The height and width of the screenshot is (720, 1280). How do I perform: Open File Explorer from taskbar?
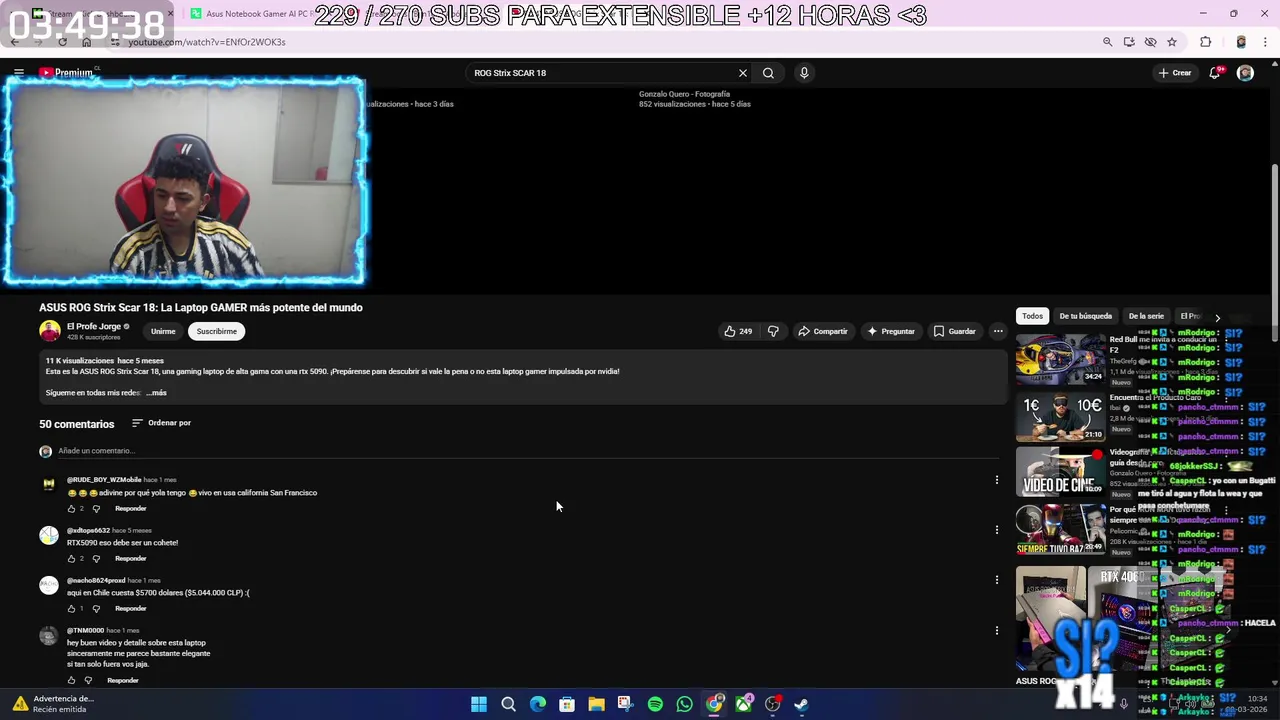click(x=596, y=705)
